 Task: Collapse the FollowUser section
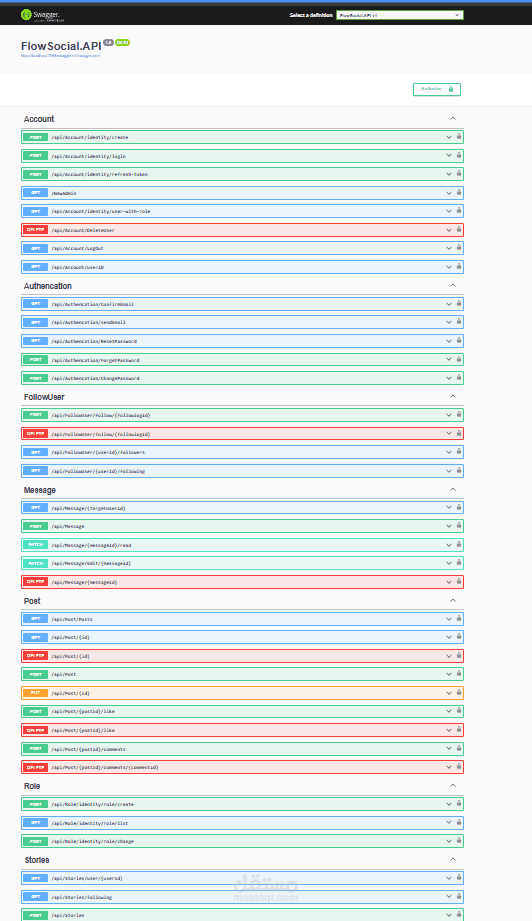453,396
